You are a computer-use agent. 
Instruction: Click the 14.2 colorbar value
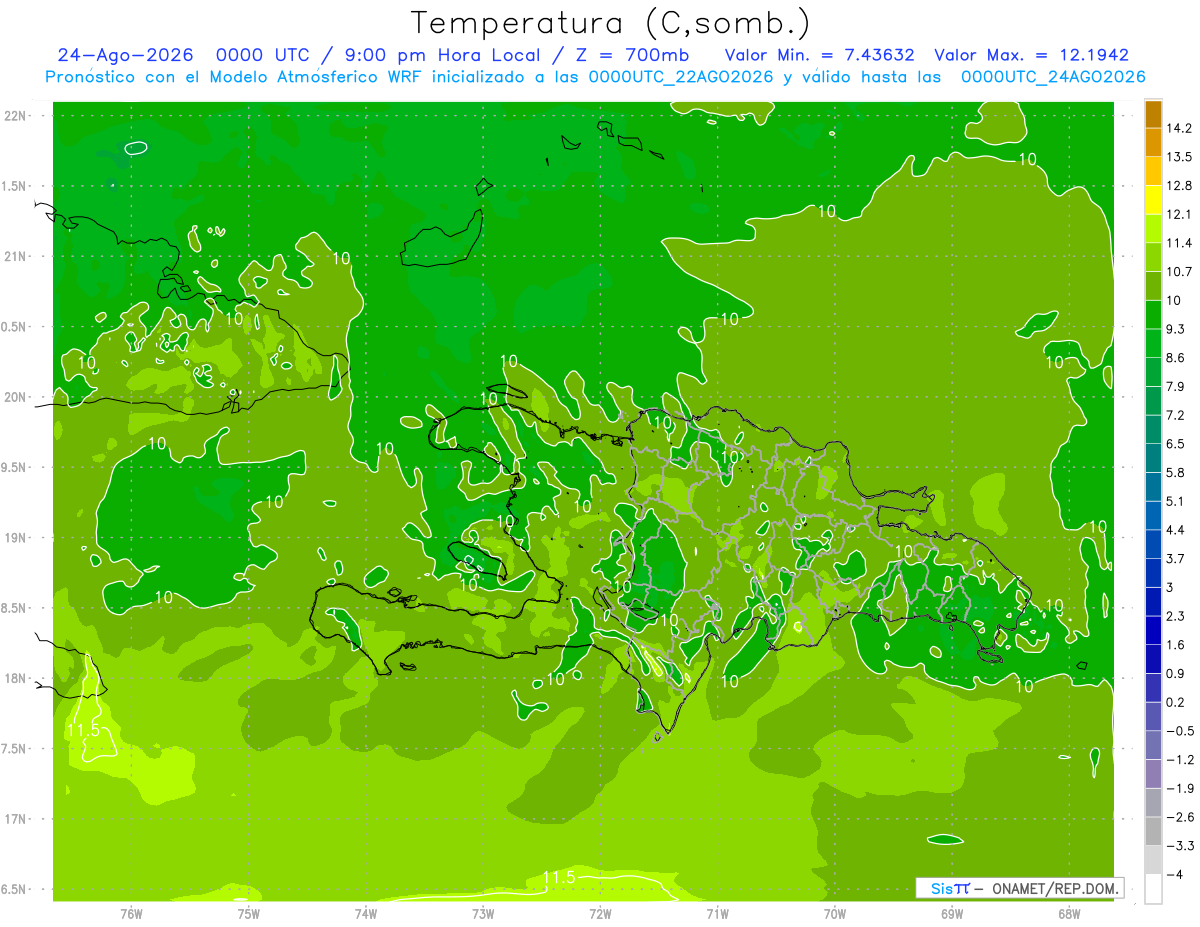pos(1179,128)
